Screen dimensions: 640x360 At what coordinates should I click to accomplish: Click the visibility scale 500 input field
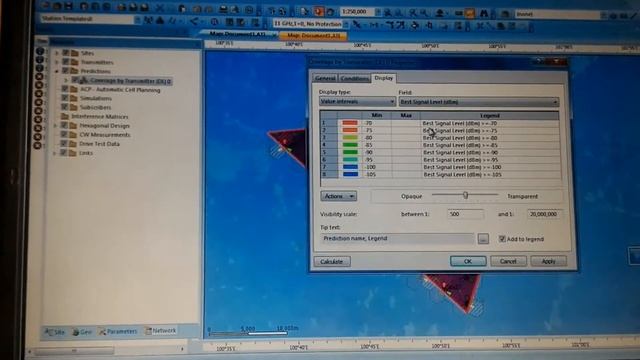point(465,214)
